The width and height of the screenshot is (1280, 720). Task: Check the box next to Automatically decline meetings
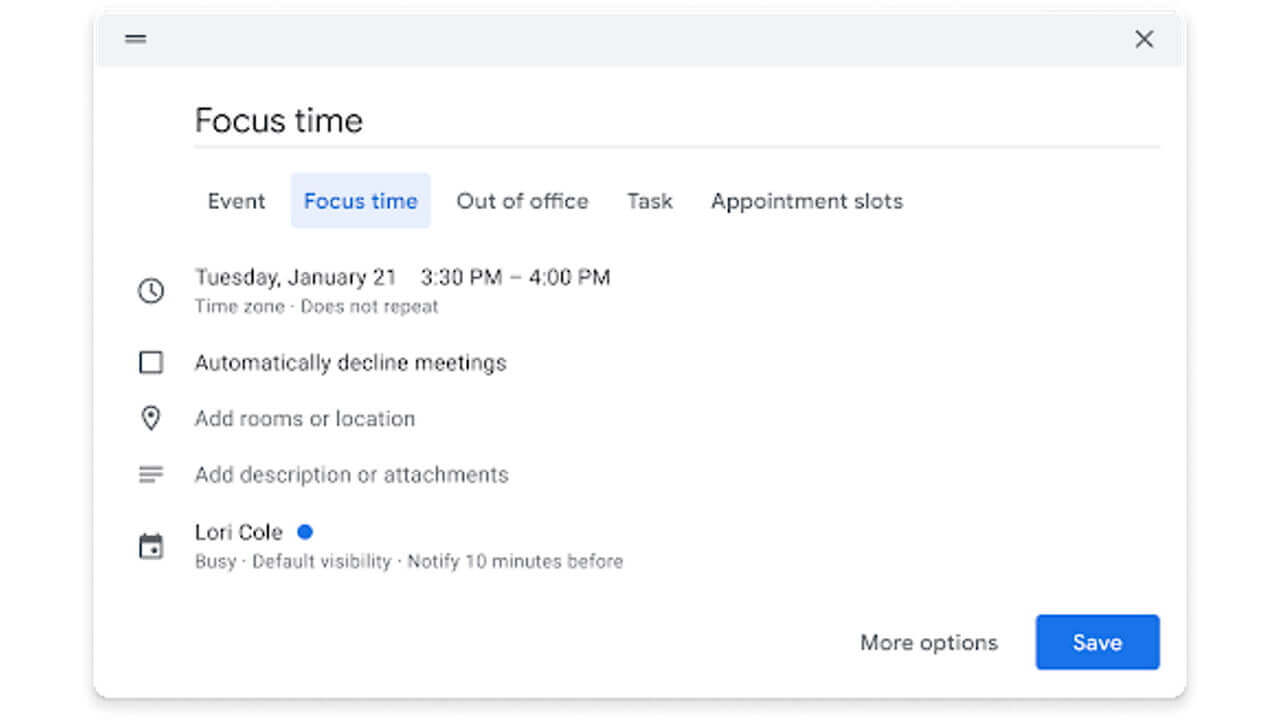coord(150,362)
